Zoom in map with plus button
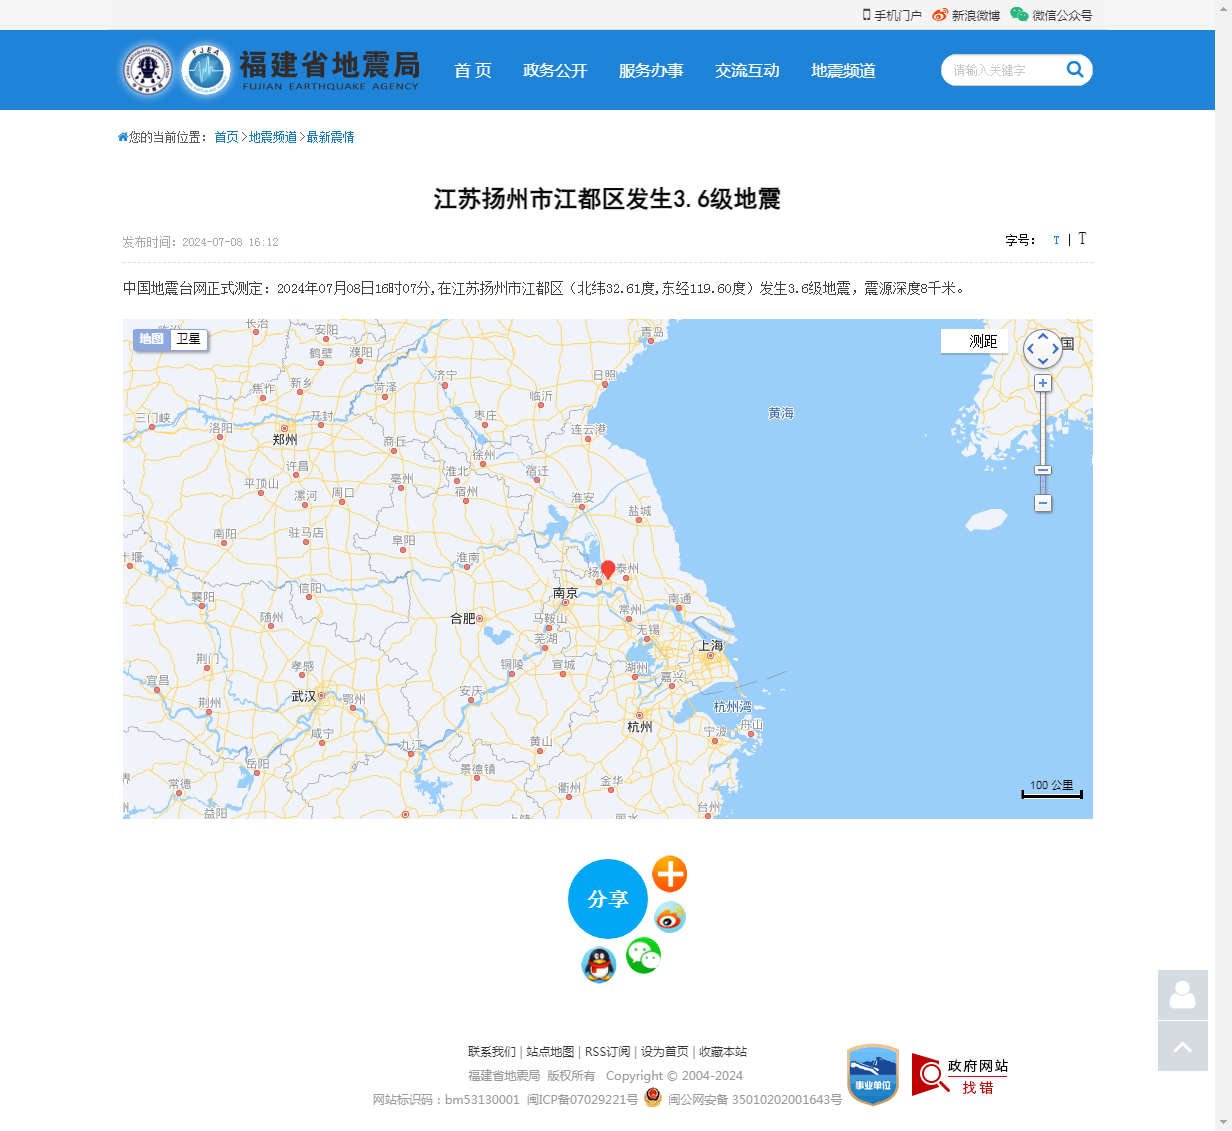The height and width of the screenshot is (1131, 1232). click(1043, 383)
